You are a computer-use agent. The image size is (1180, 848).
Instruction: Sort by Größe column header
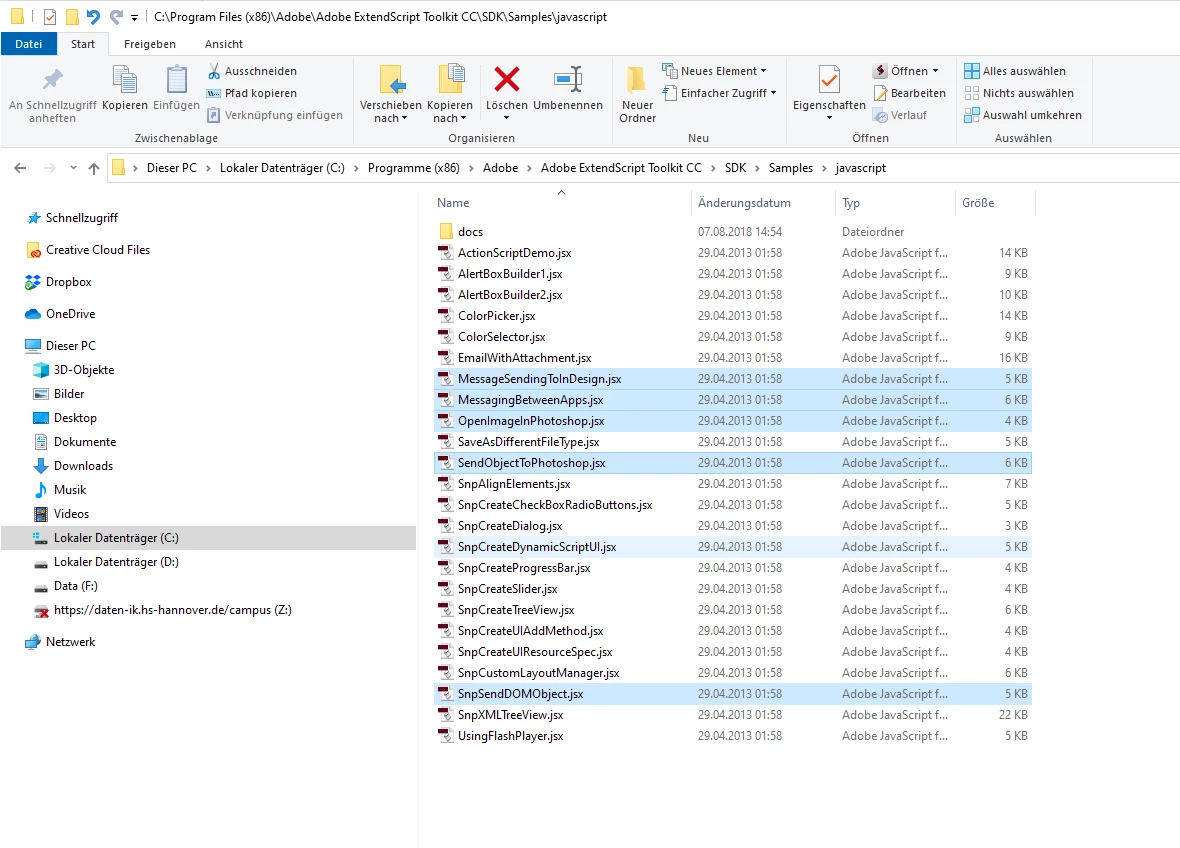[x=995, y=202]
